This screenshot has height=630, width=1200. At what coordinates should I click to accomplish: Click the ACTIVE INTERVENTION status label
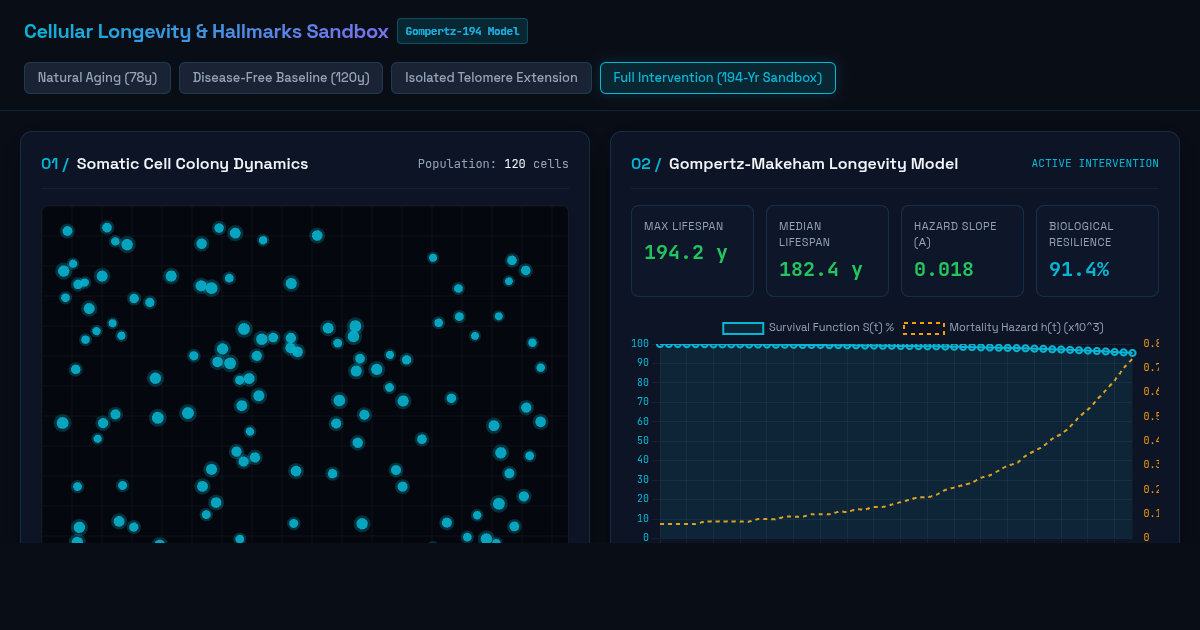[1095, 164]
